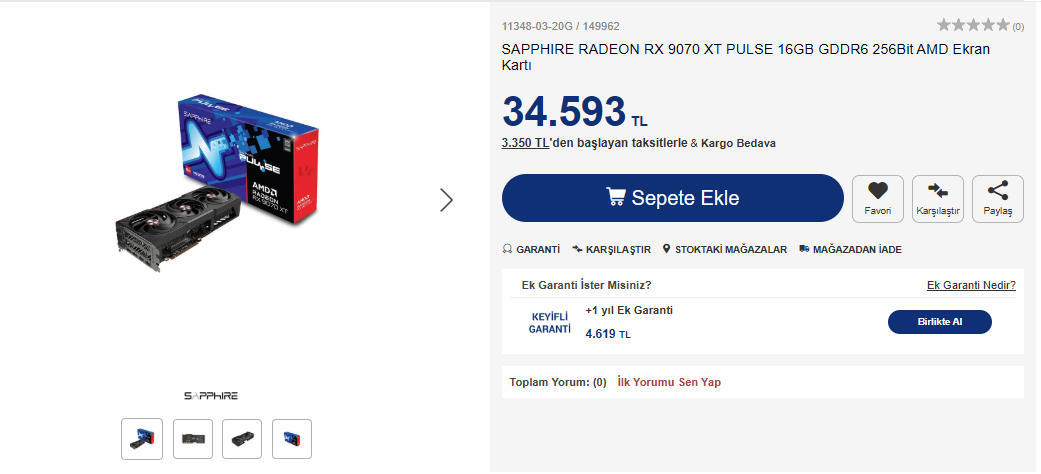This screenshot has width=1041, height=474.
Task: Click the Favori heart icon
Action: (x=877, y=190)
